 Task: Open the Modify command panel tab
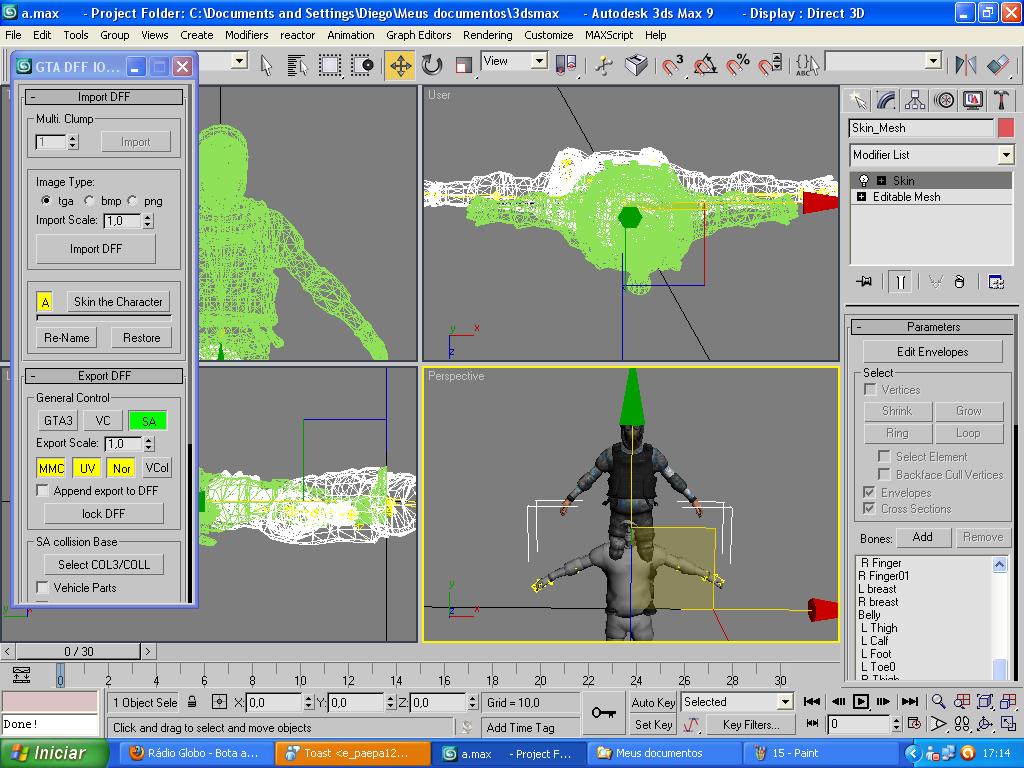tap(886, 100)
